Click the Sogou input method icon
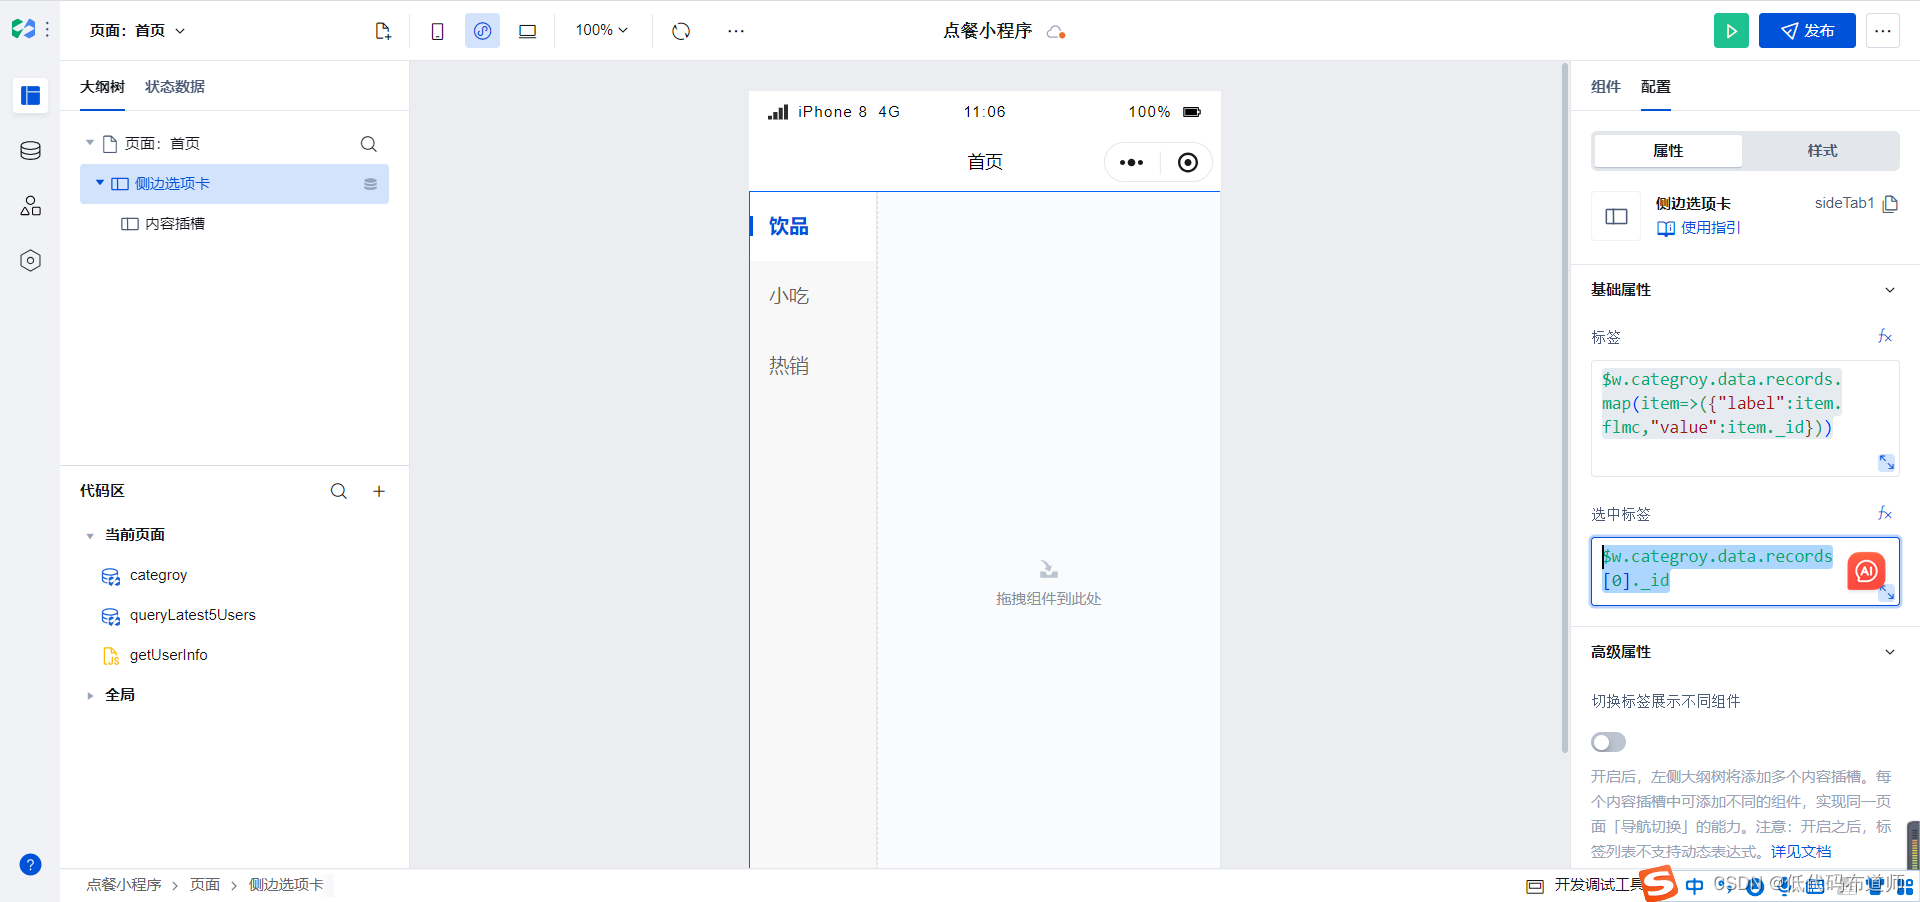Viewport: 1920px width, 902px height. tap(1660, 885)
